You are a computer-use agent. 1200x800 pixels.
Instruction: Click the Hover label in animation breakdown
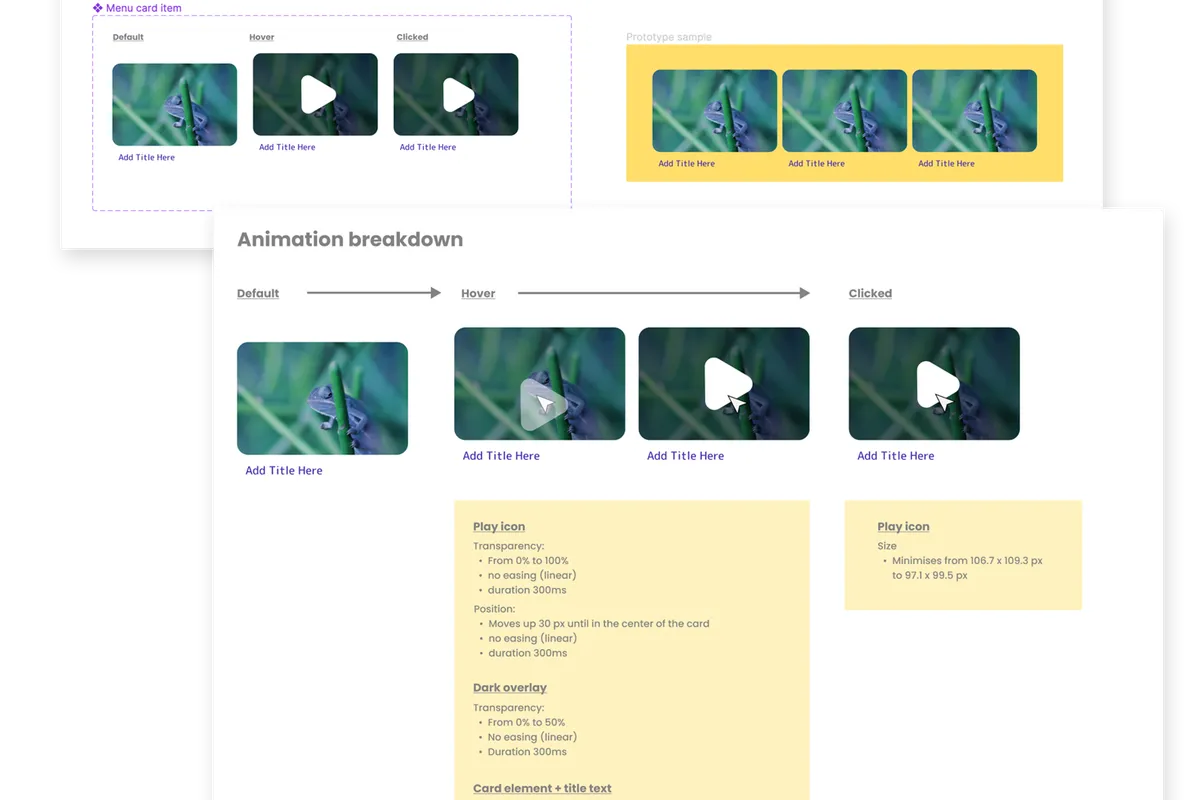(478, 293)
